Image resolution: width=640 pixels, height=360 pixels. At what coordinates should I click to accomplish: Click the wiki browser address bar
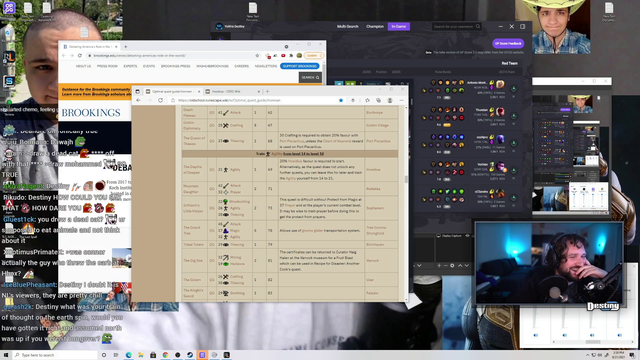[x=255, y=100]
